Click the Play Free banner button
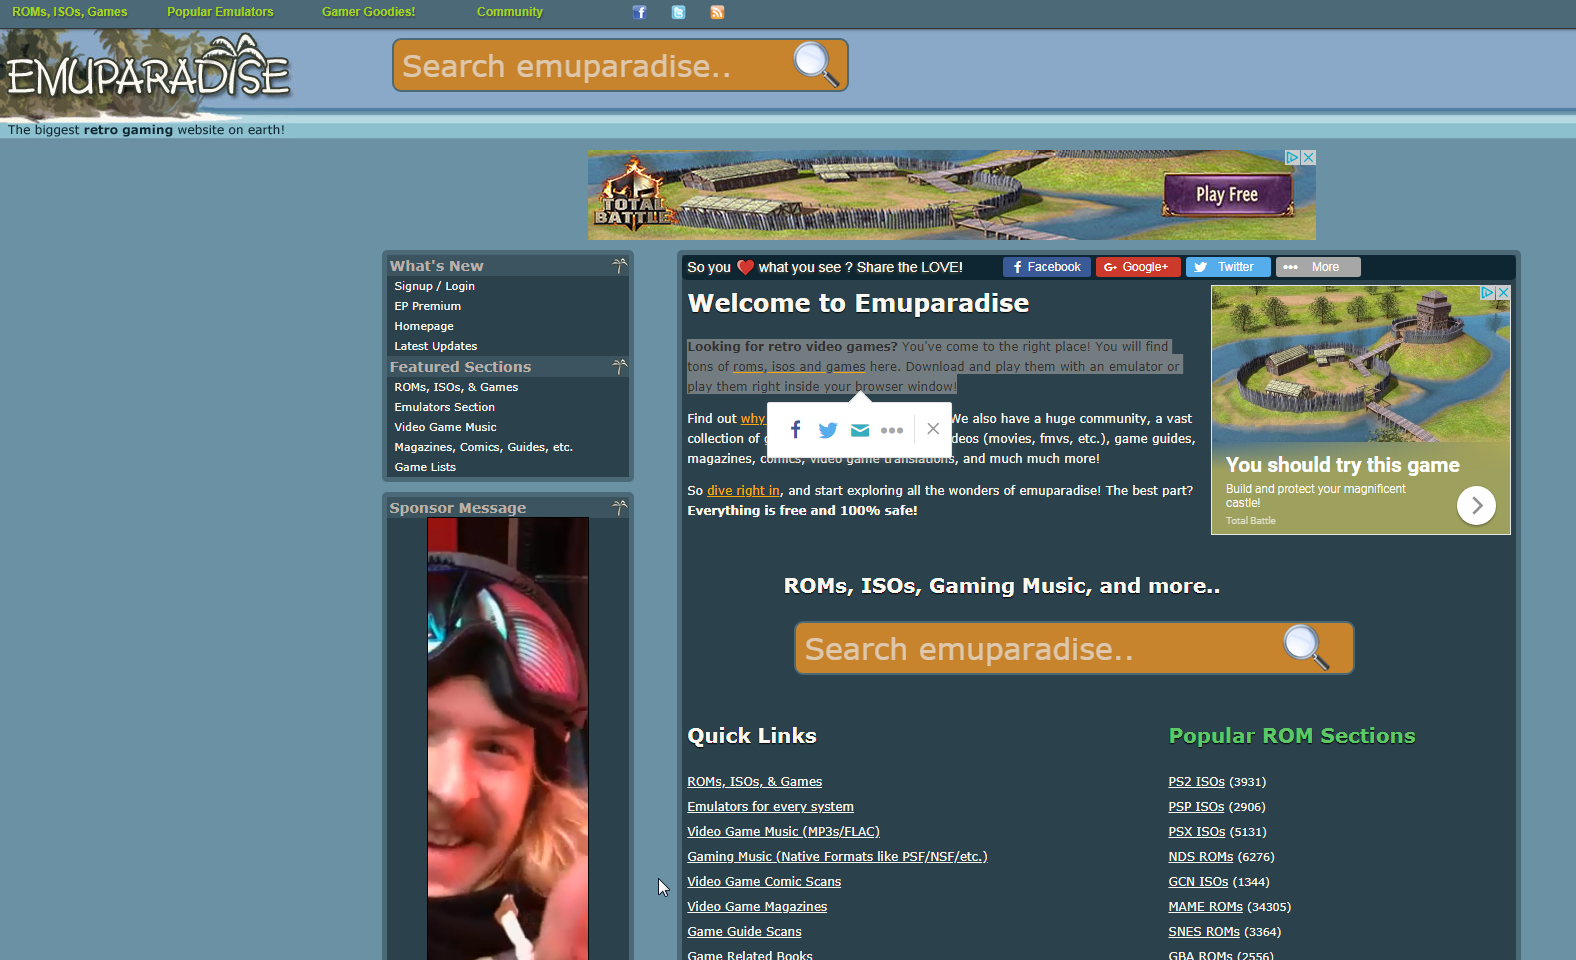1576x960 pixels. coord(1227,195)
